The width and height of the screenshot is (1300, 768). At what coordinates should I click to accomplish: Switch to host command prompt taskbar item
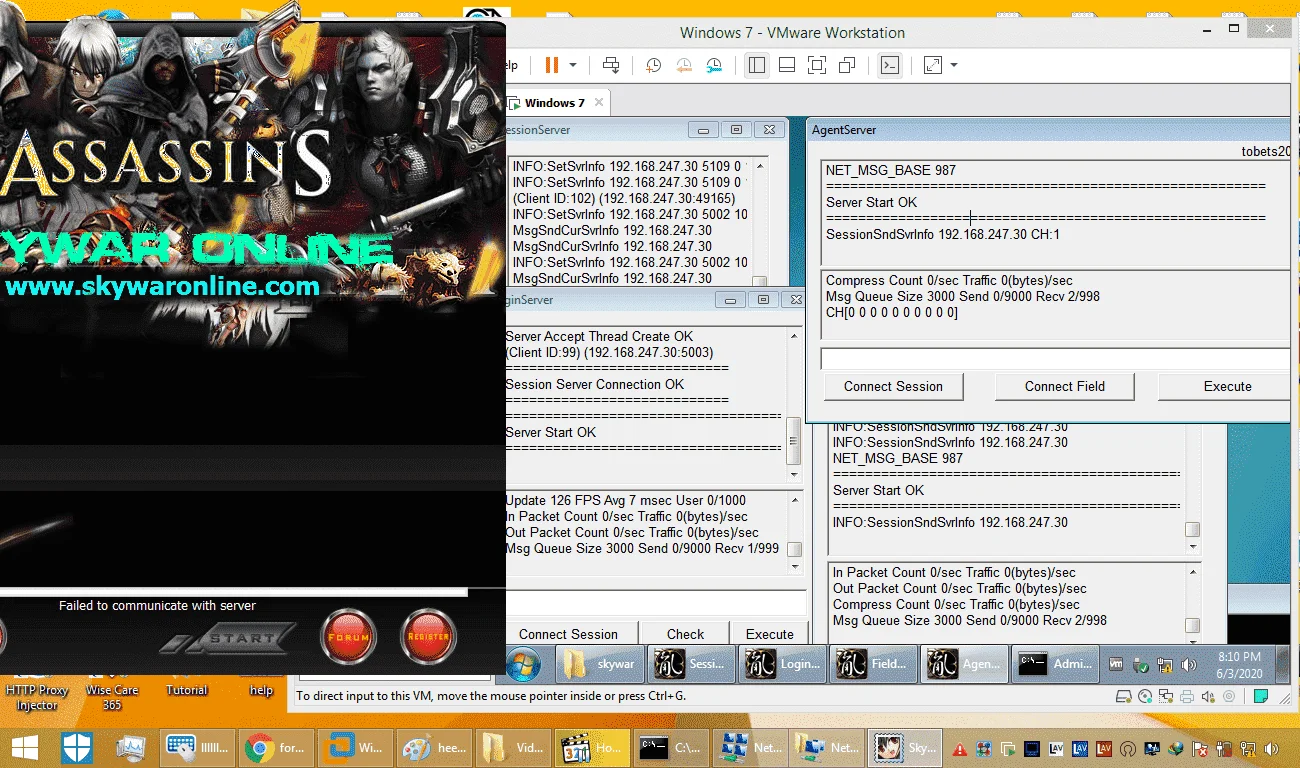673,747
